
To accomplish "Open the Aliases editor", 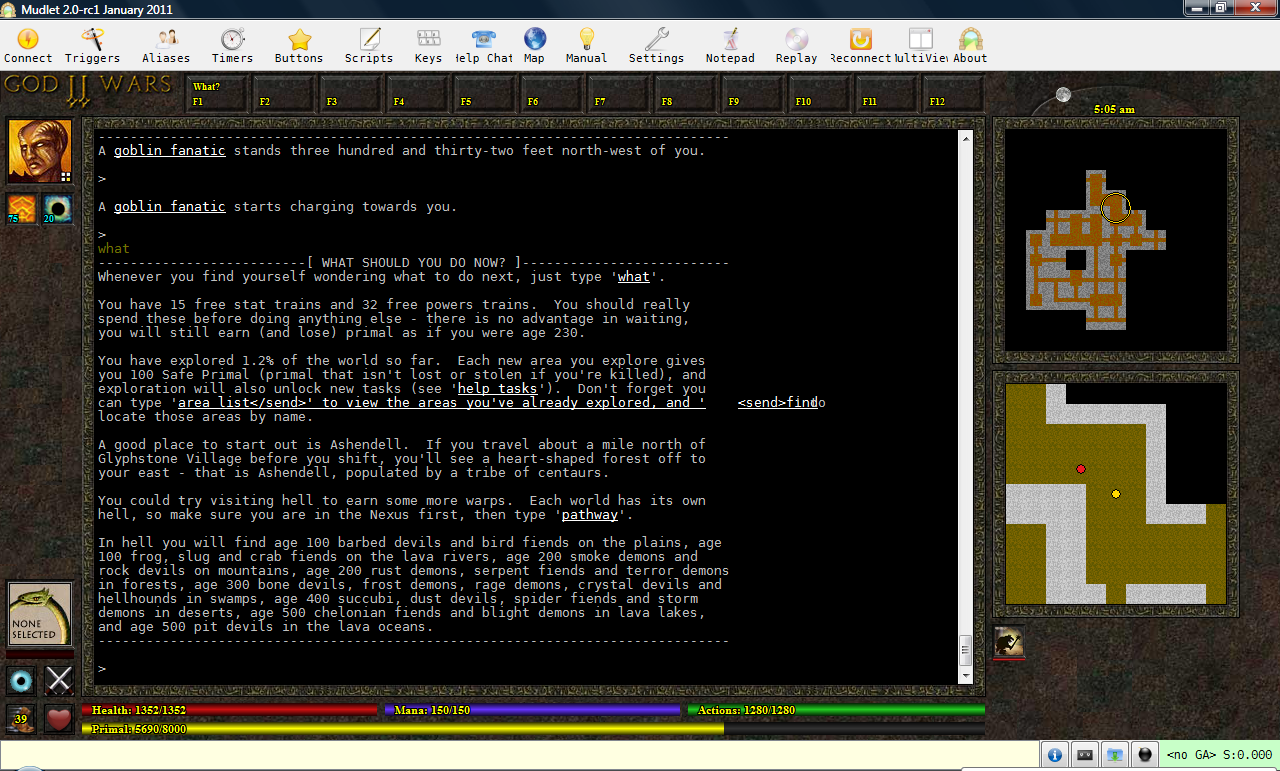I will (x=166, y=46).
